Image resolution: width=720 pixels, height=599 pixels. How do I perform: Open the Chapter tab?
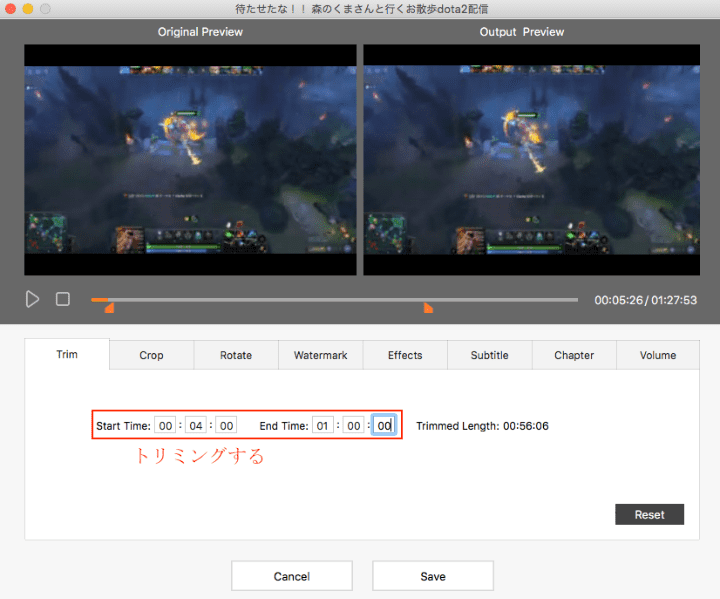574,355
